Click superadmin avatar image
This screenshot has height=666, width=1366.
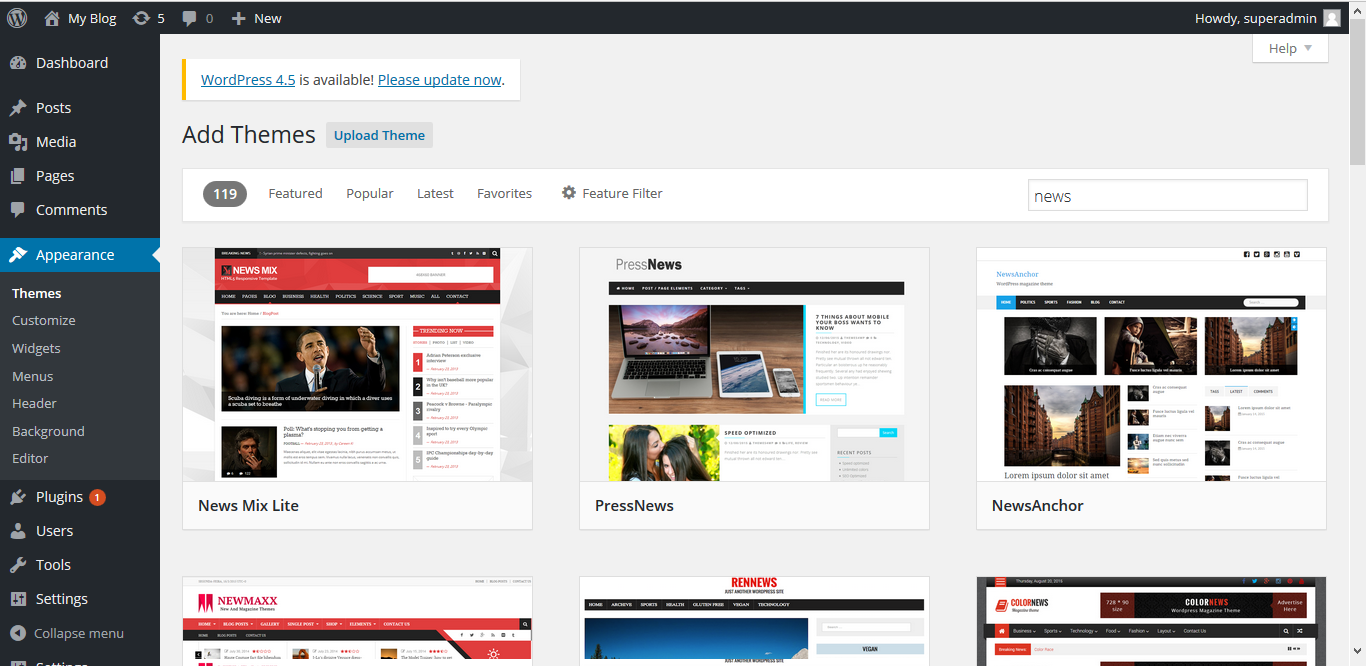tap(1331, 18)
